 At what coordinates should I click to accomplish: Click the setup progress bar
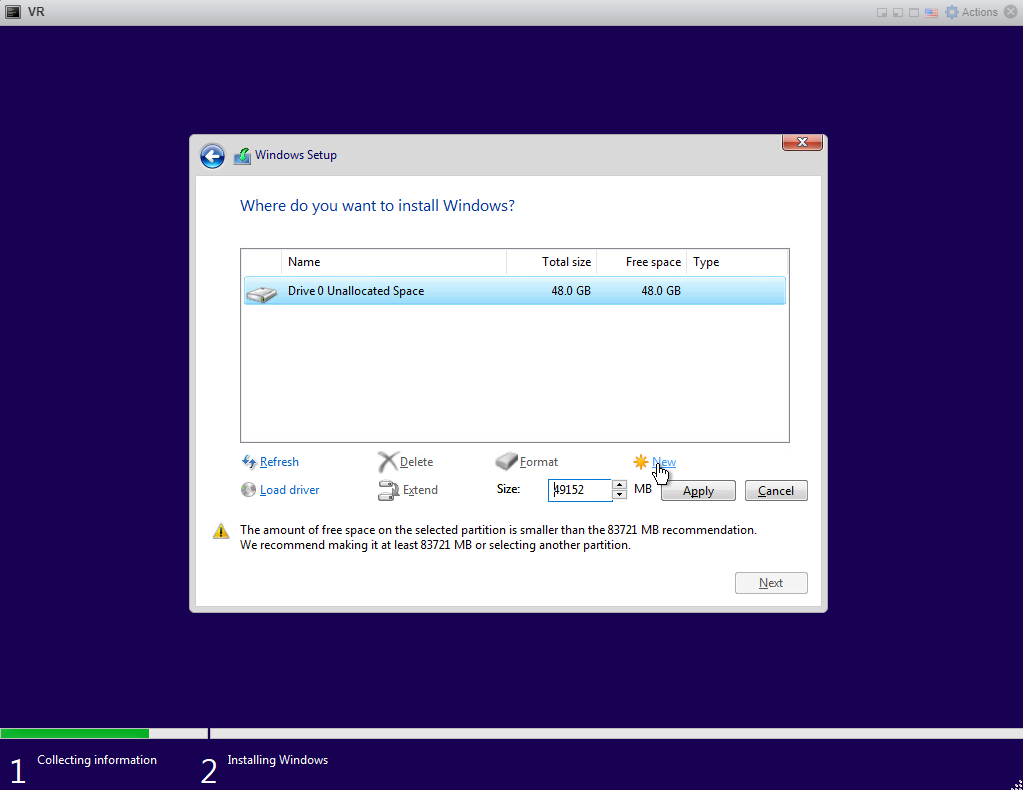(x=512, y=733)
